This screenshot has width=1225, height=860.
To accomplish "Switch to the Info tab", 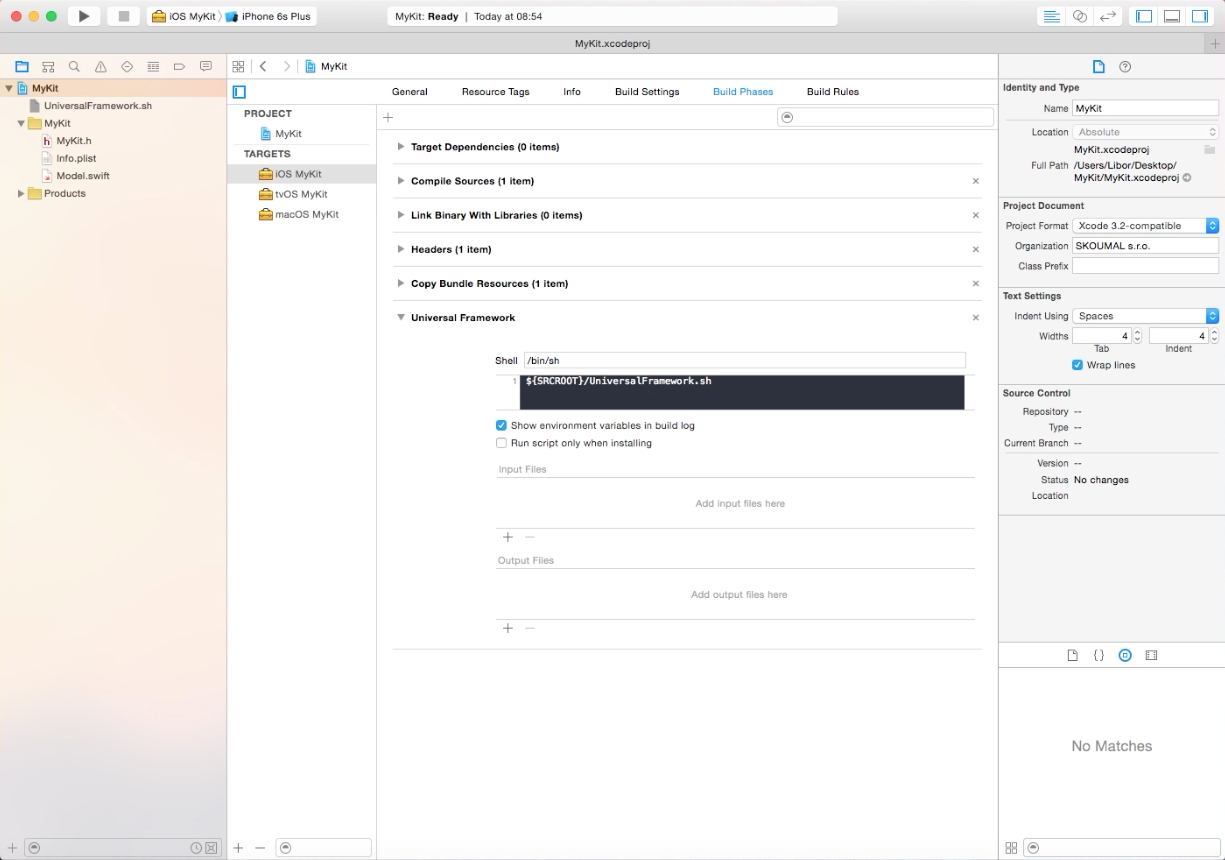I will 572,92.
